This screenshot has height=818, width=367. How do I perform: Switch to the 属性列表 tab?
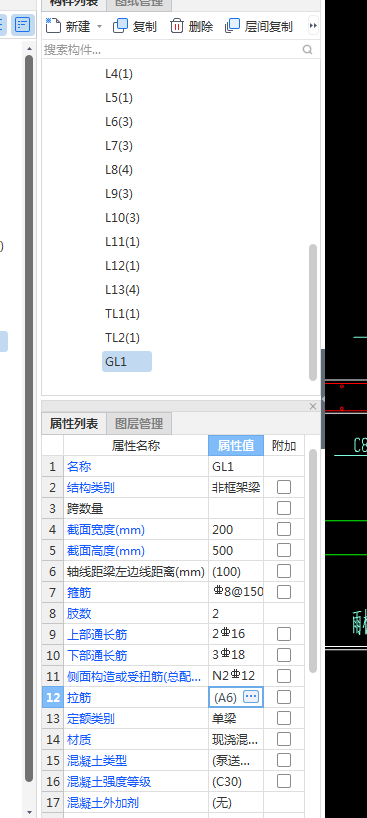[74, 423]
